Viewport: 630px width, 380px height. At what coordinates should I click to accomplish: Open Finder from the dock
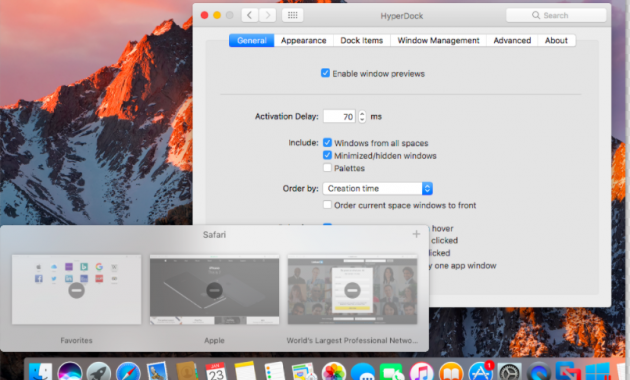pyautogui.click(x=41, y=372)
